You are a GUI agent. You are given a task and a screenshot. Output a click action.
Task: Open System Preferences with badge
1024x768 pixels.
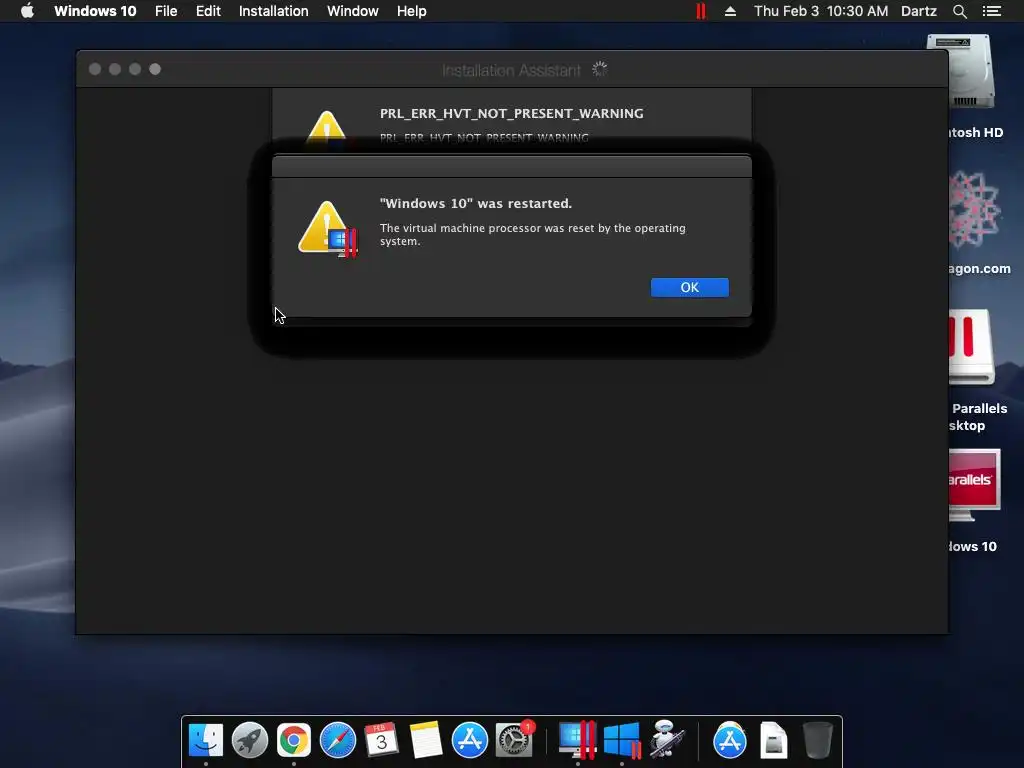pos(514,740)
